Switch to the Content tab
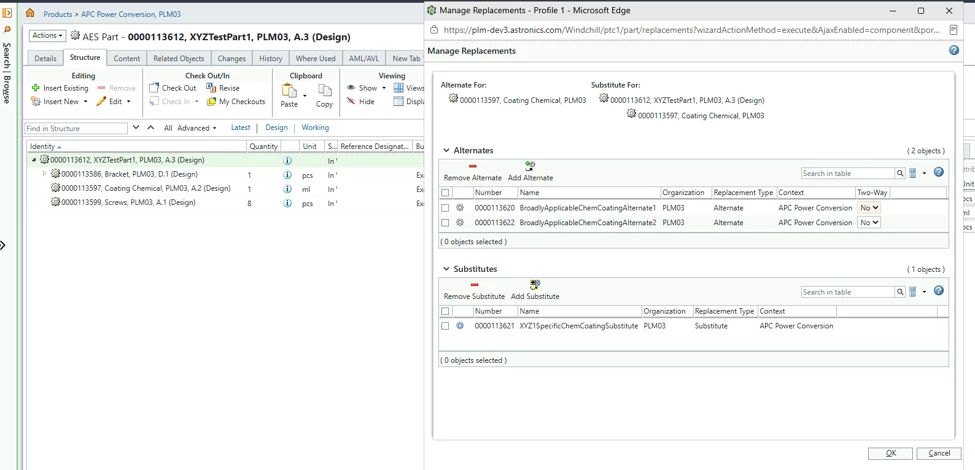975x470 pixels. tap(127, 58)
